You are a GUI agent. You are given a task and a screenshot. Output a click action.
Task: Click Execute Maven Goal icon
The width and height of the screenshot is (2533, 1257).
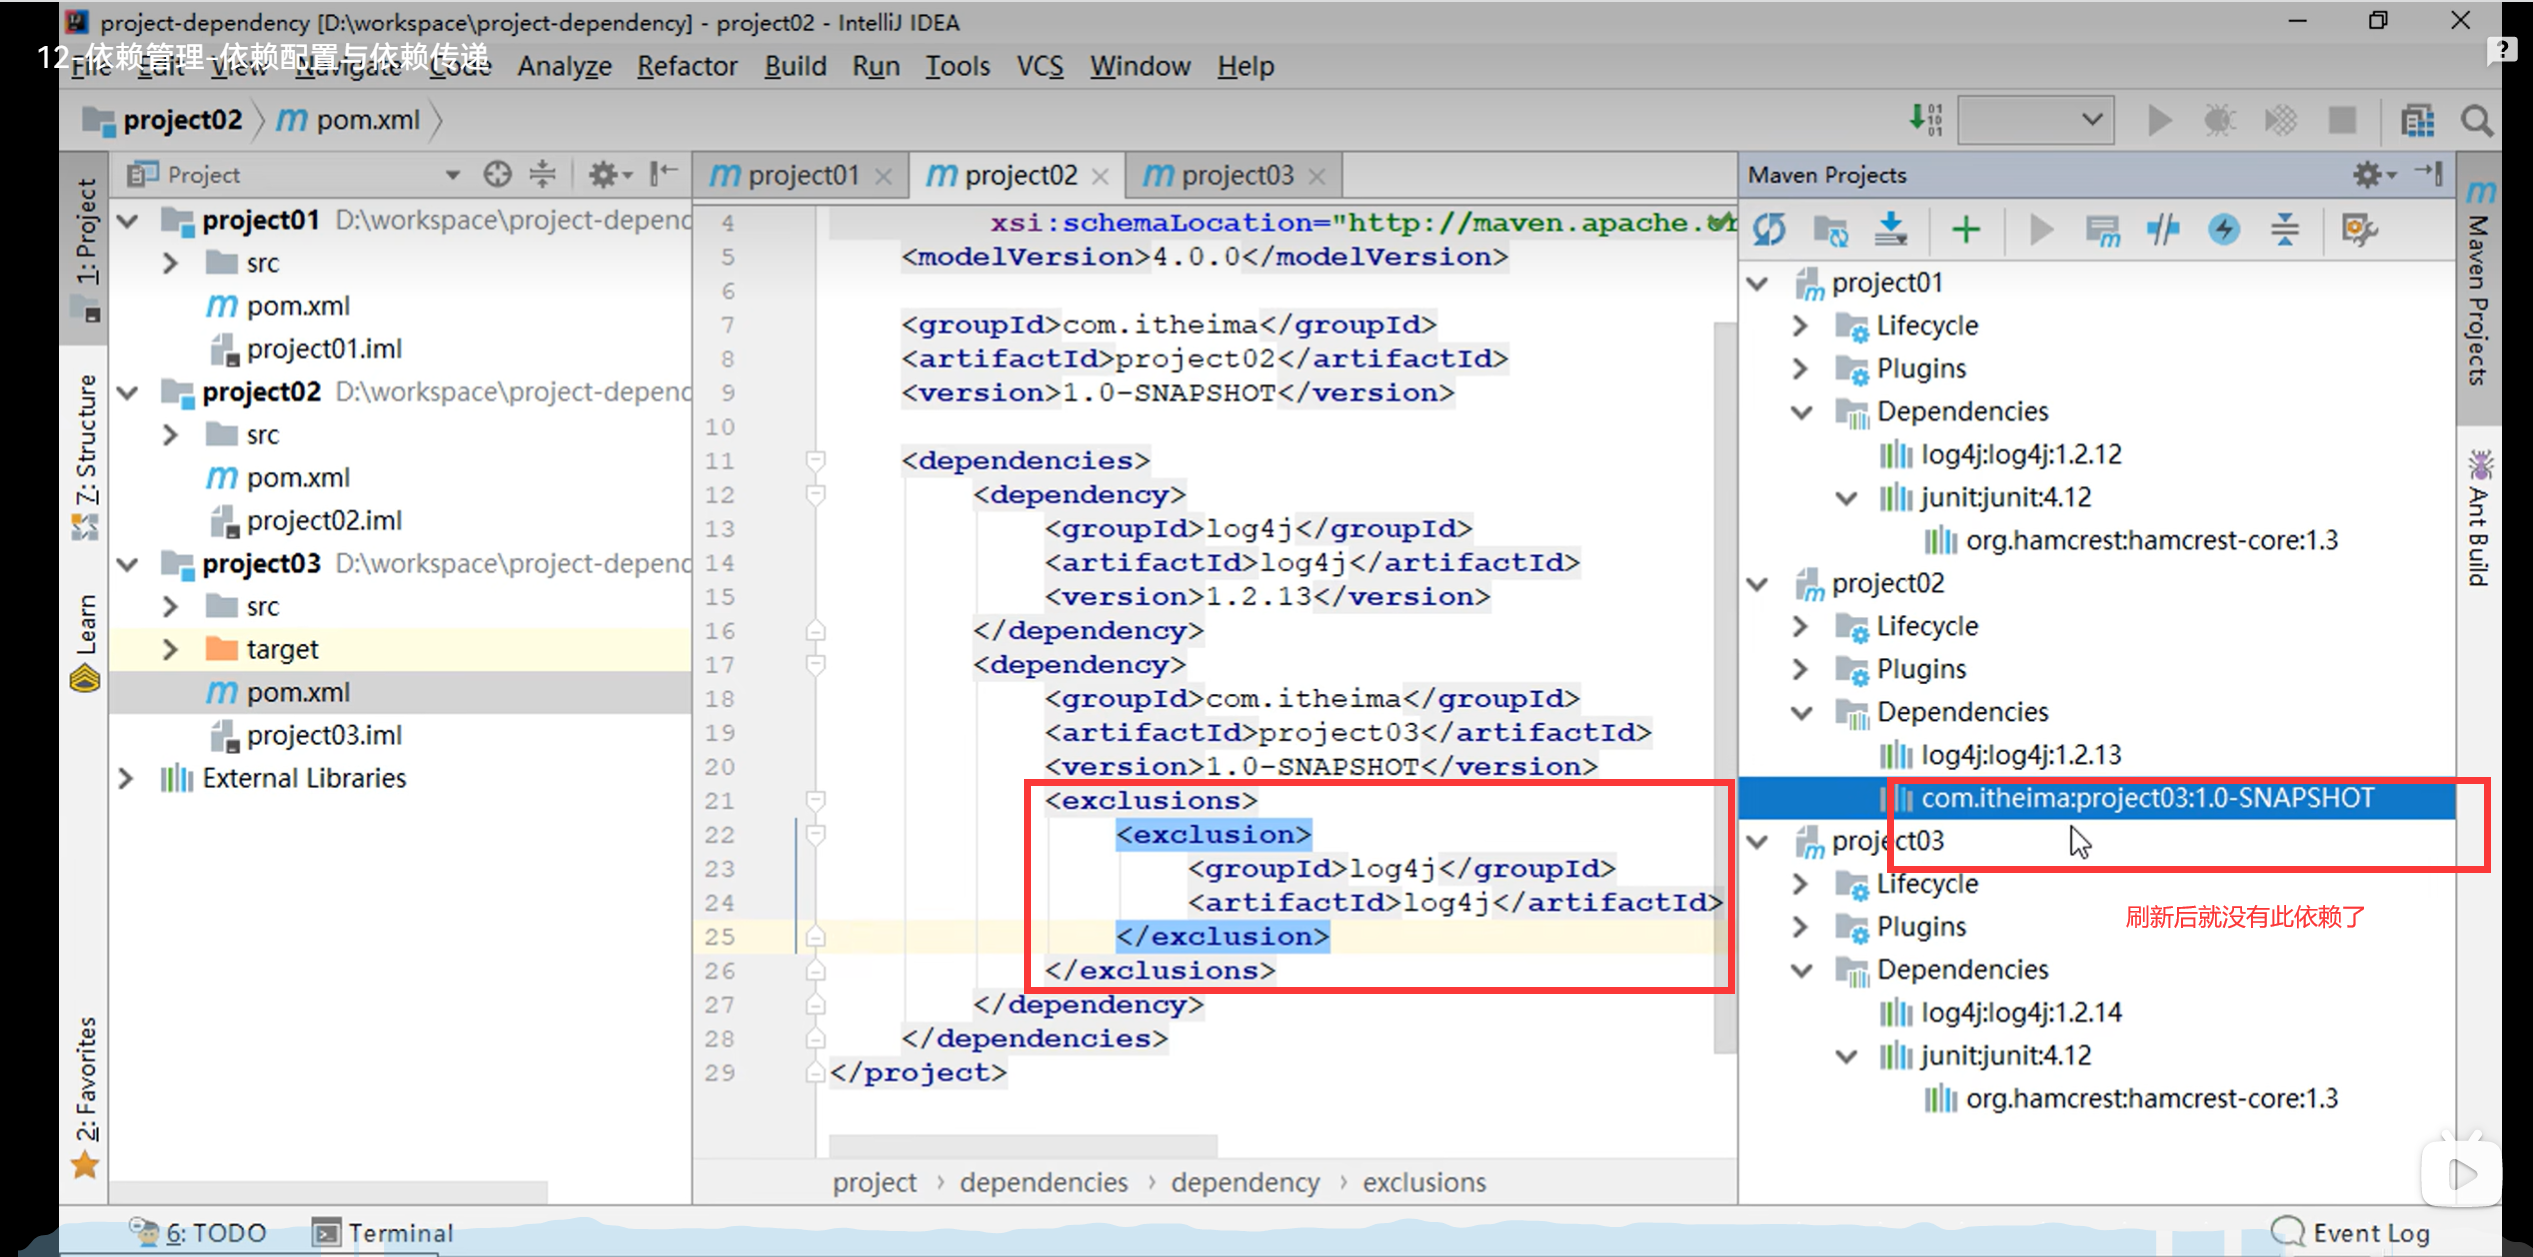tap(2103, 230)
